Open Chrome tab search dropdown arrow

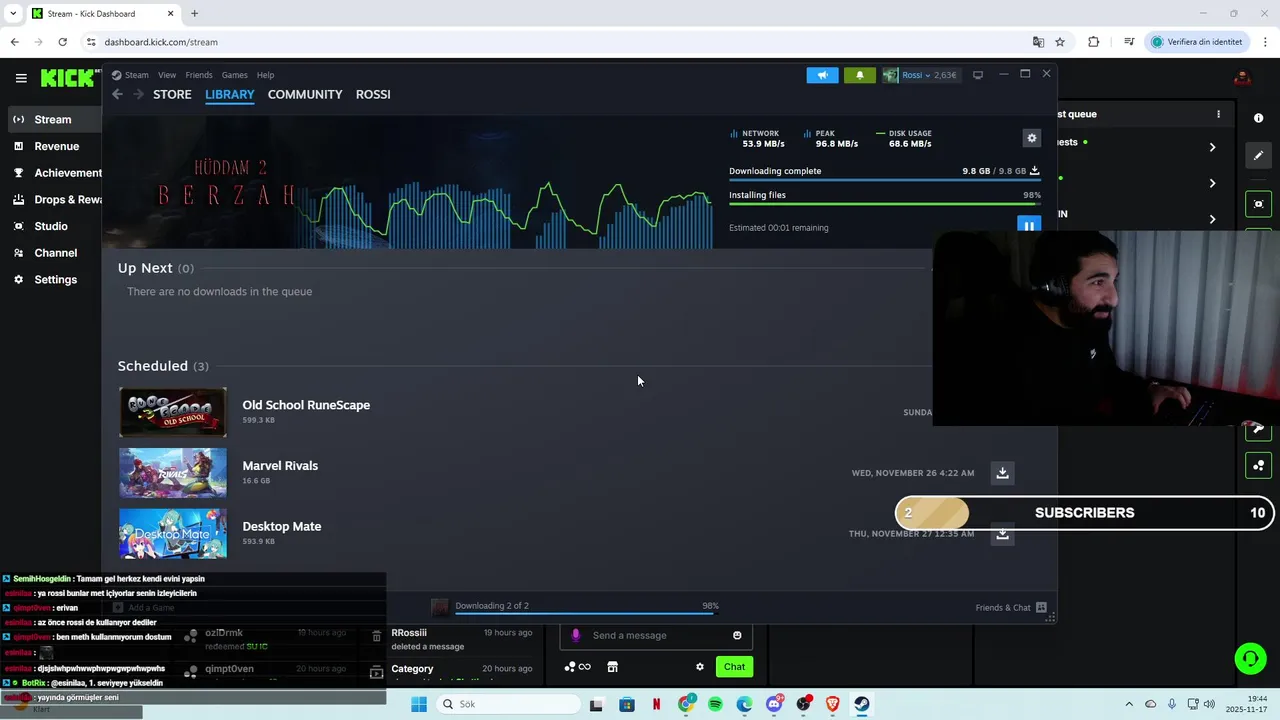(13, 14)
